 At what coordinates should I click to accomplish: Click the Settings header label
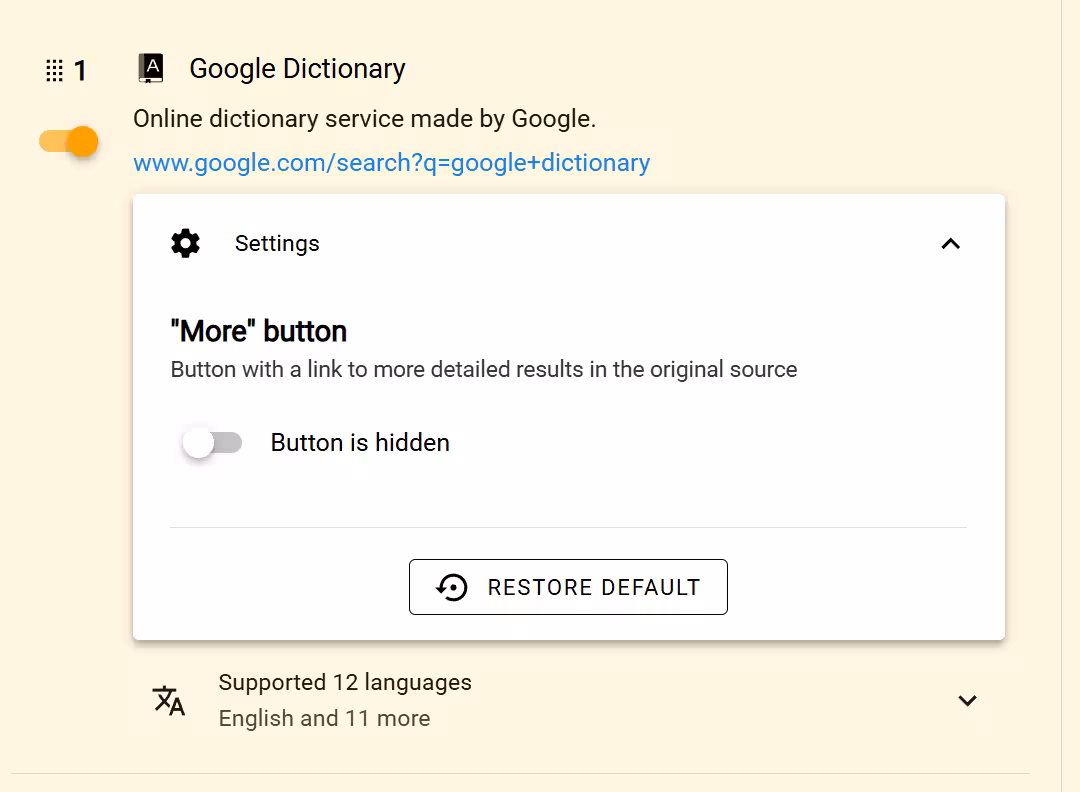(277, 244)
